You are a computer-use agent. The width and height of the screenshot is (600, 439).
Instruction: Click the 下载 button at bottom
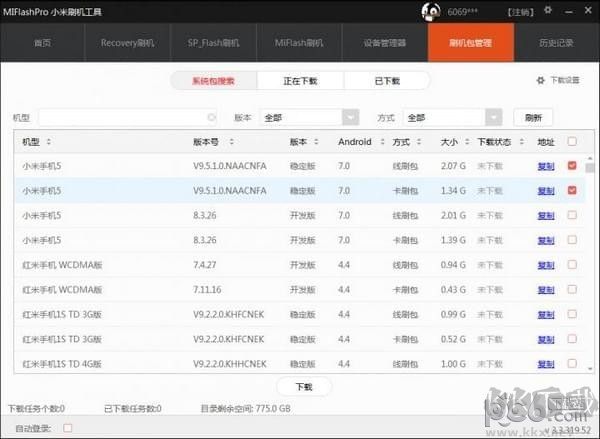pos(304,386)
